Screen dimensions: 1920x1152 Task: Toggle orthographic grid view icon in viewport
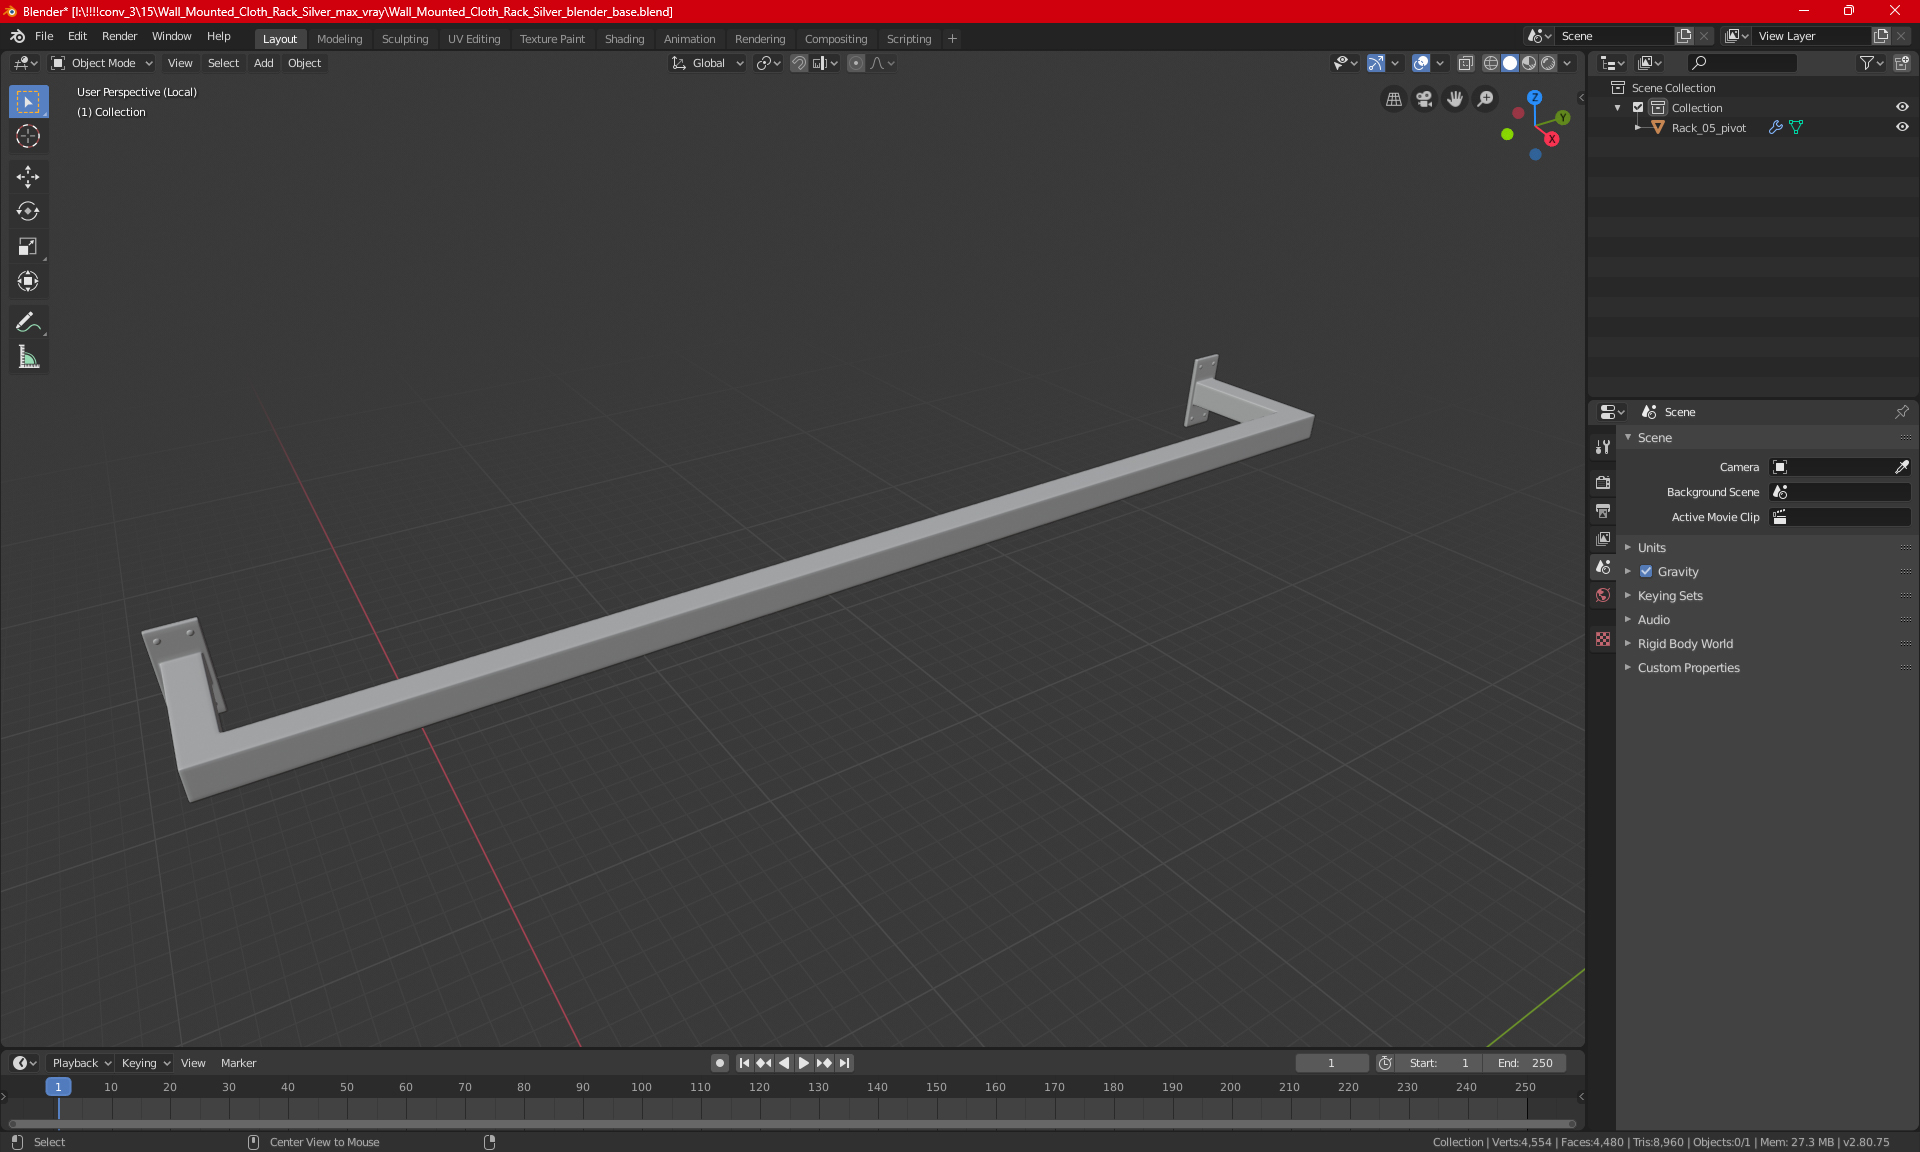click(x=1393, y=99)
